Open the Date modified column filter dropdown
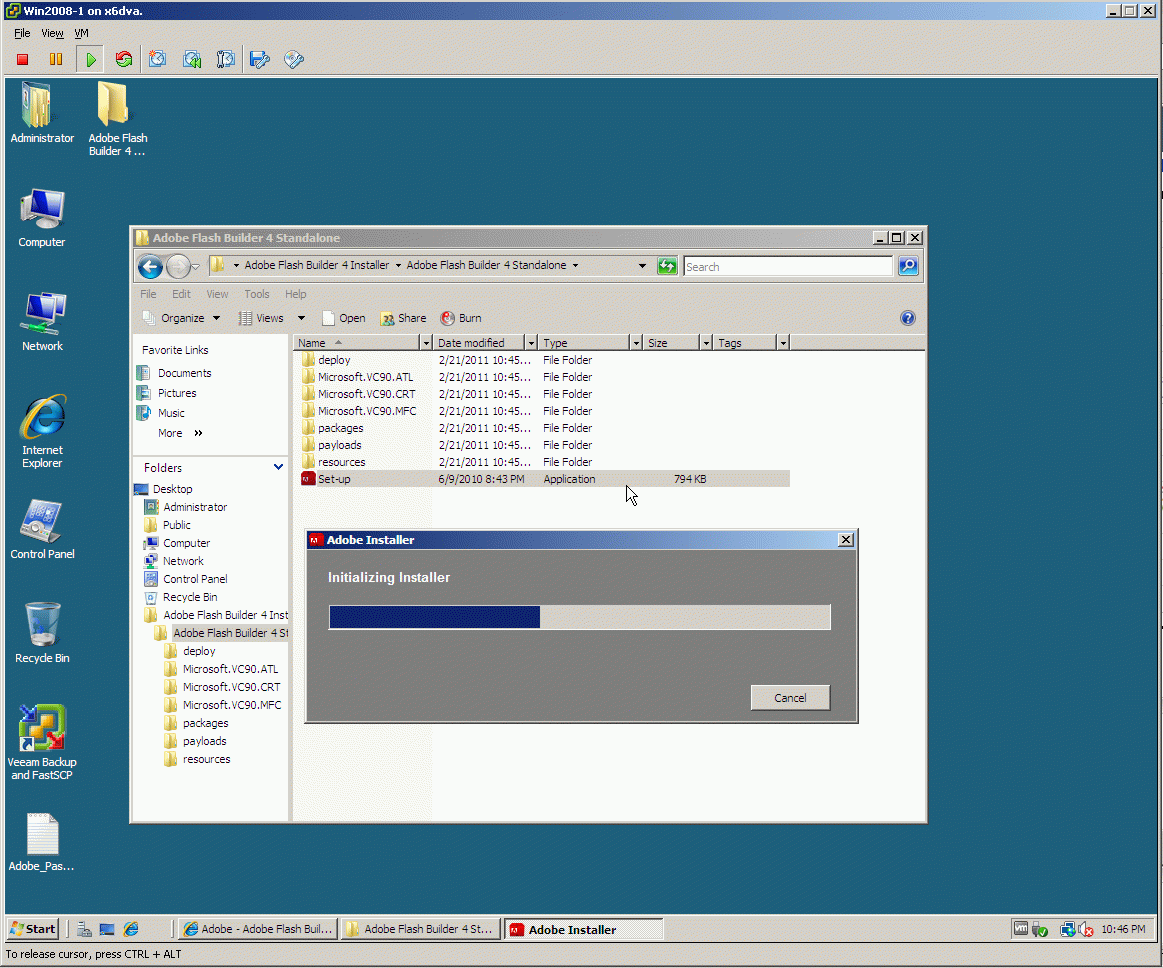This screenshot has width=1163, height=968. point(531,343)
